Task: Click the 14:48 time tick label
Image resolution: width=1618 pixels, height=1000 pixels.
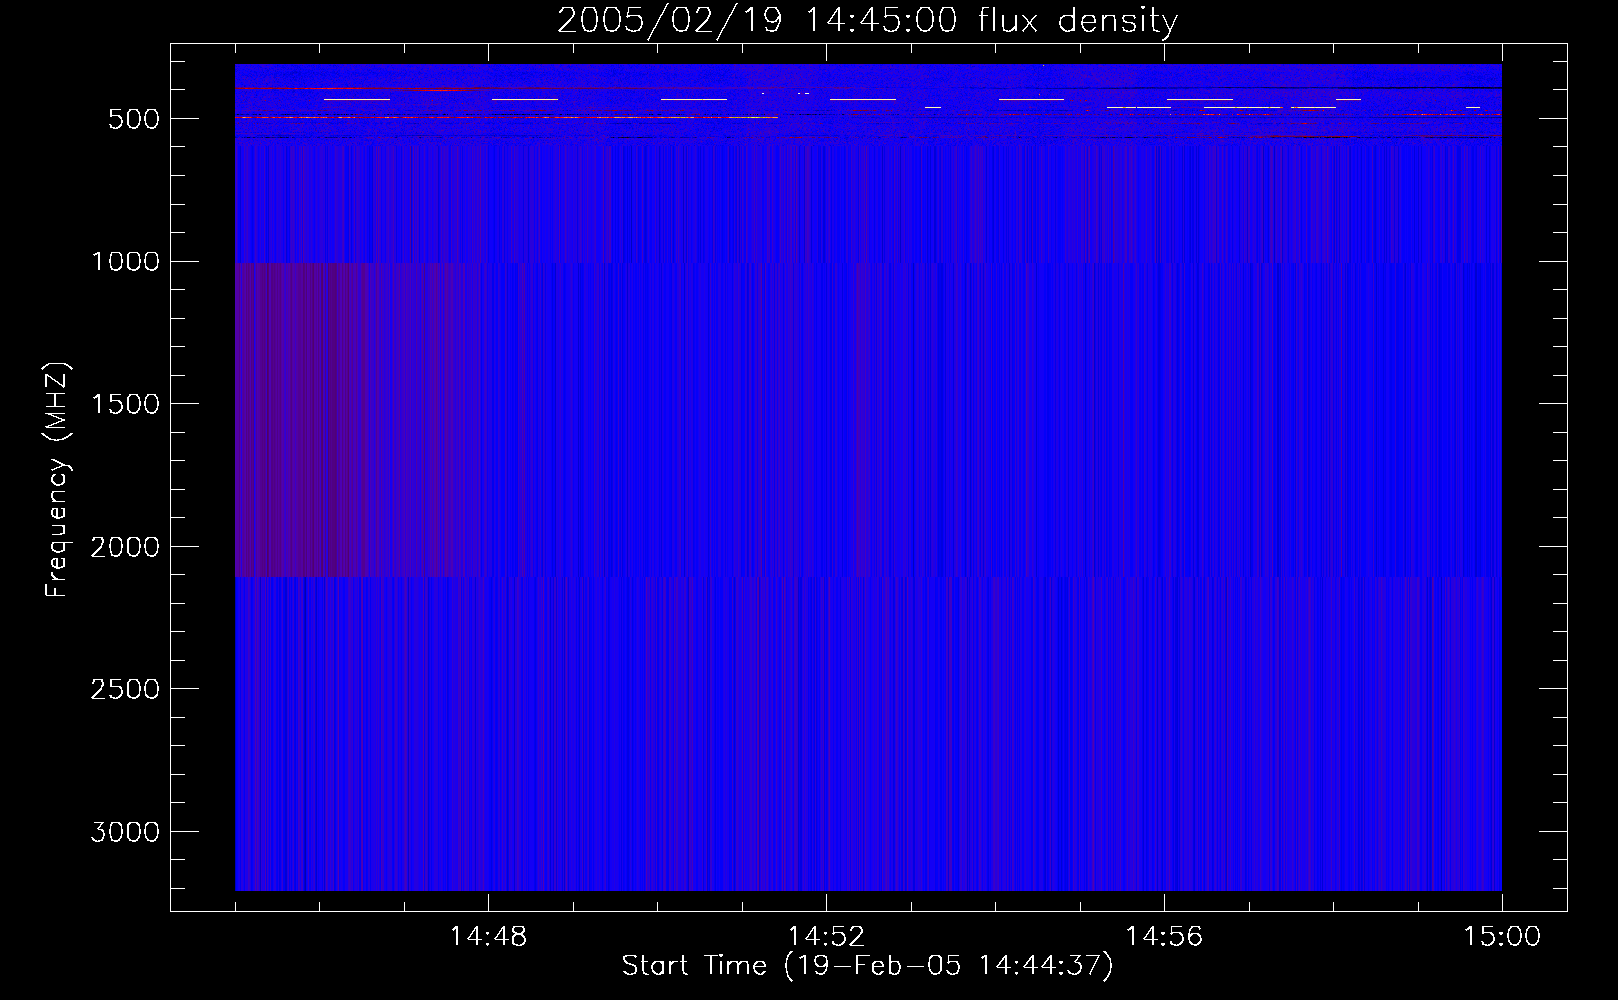Action: (x=488, y=937)
